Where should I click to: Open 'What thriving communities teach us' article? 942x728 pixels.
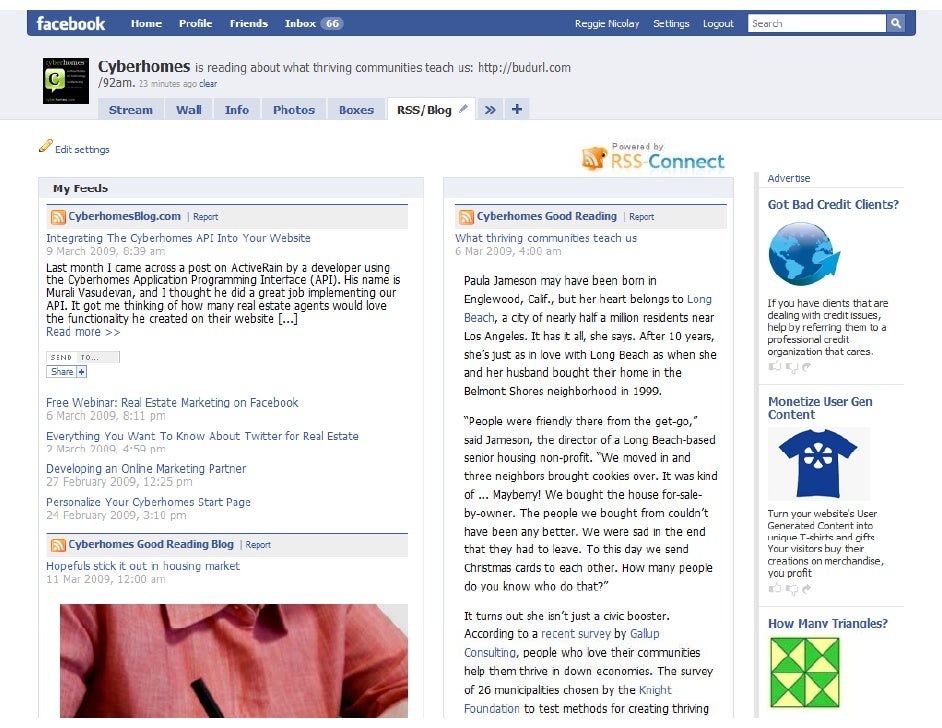pyautogui.click(x=546, y=238)
